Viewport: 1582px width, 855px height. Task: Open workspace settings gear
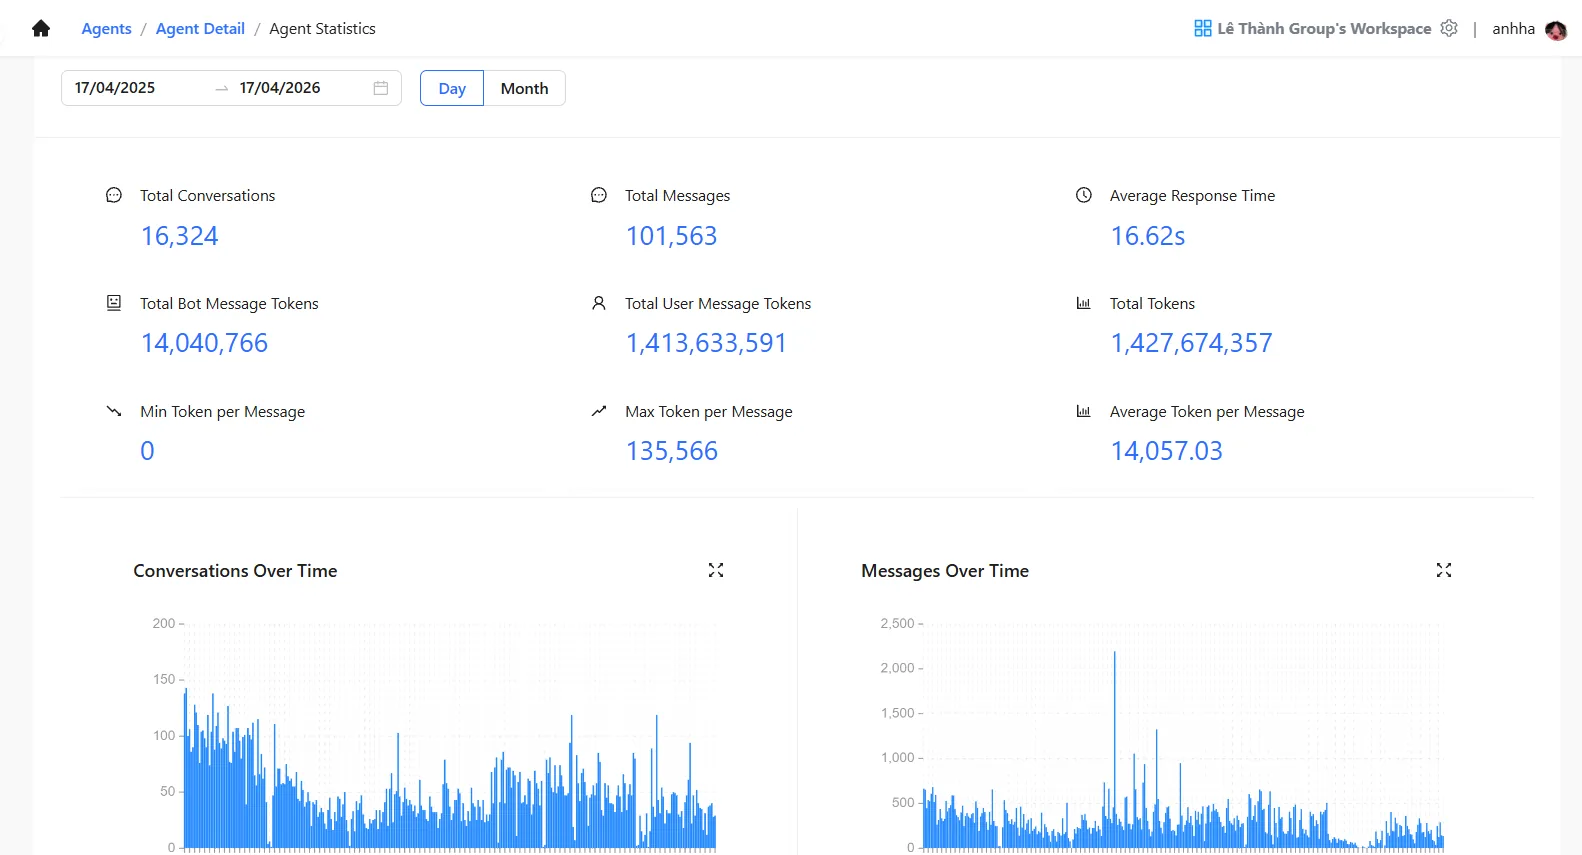coord(1449,29)
